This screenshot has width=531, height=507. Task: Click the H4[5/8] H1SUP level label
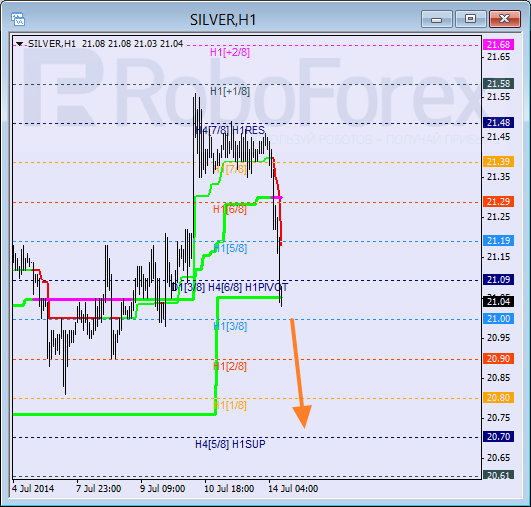[x=230, y=444]
